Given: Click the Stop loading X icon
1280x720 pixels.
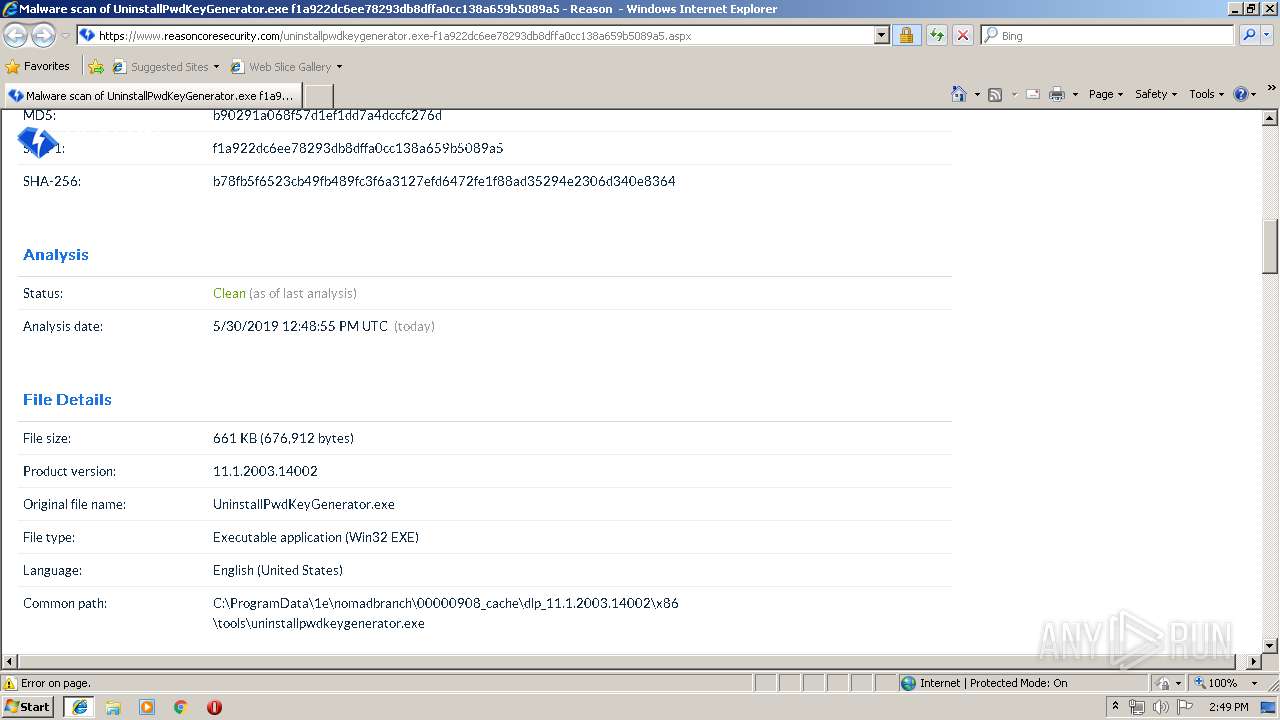Looking at the screenshot, I should (962, 35).
